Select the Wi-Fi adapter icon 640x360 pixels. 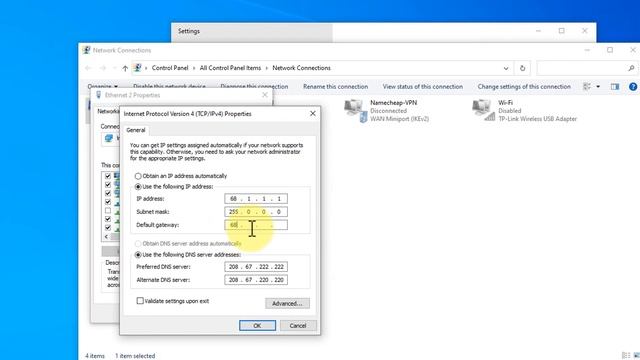click(x=483, y=111)
